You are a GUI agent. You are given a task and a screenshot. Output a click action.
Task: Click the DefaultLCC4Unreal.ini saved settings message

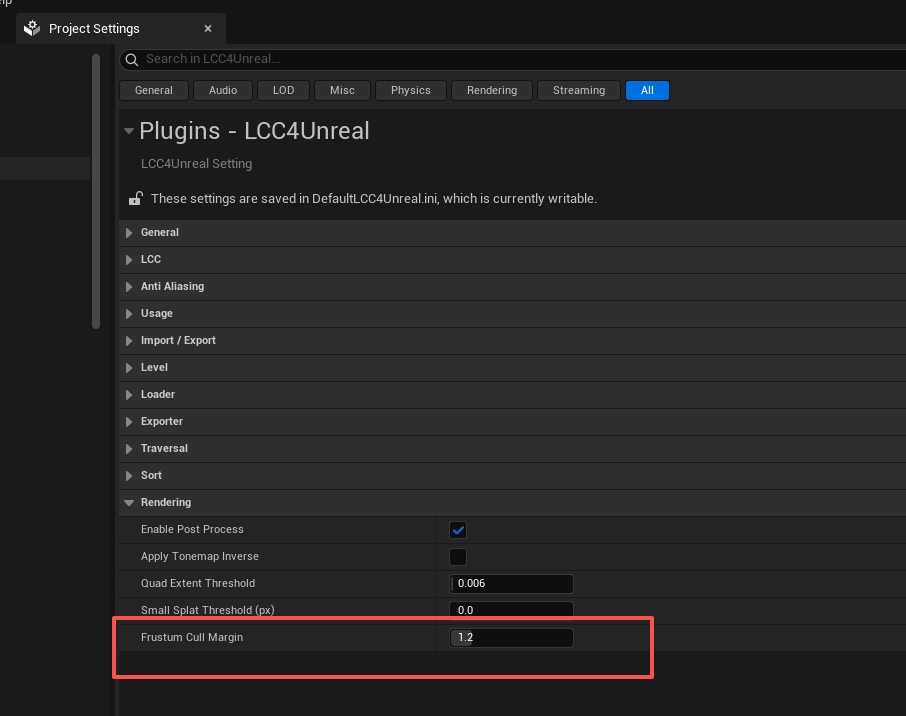tap(373, 199)
